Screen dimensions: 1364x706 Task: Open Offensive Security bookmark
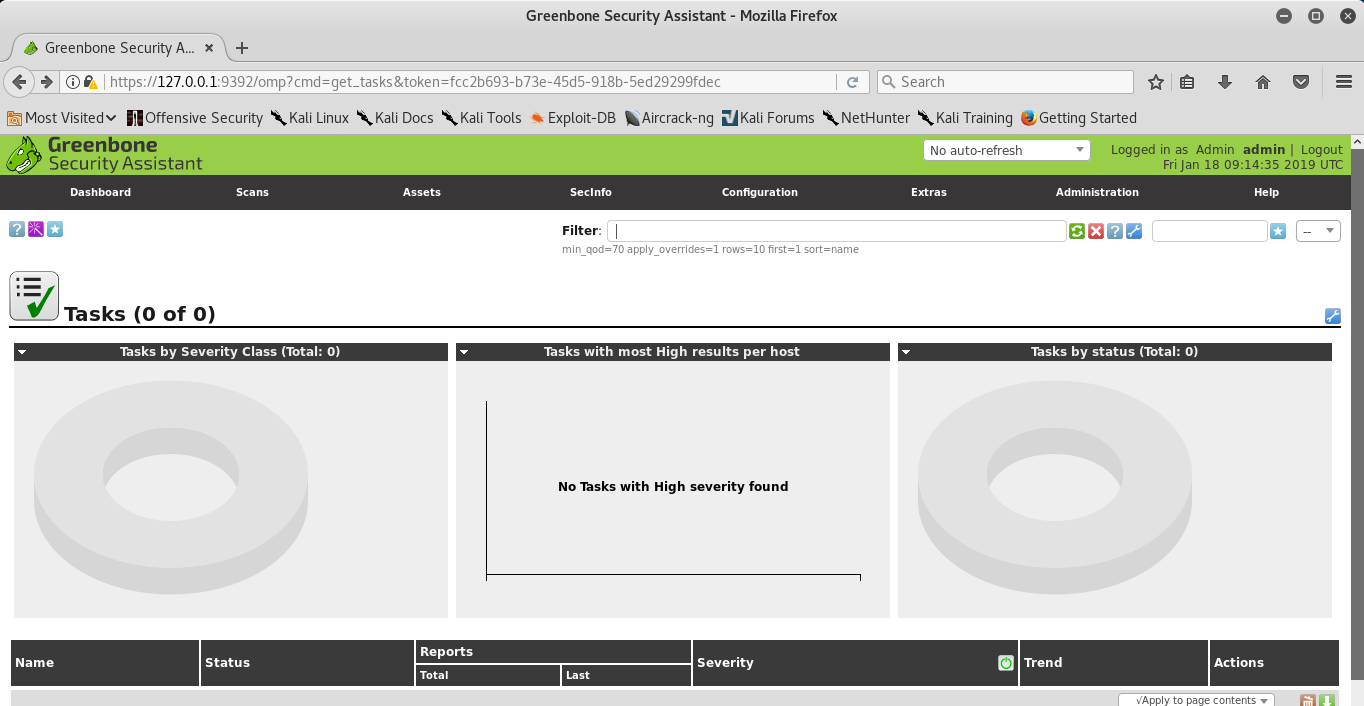pos(195,118)
